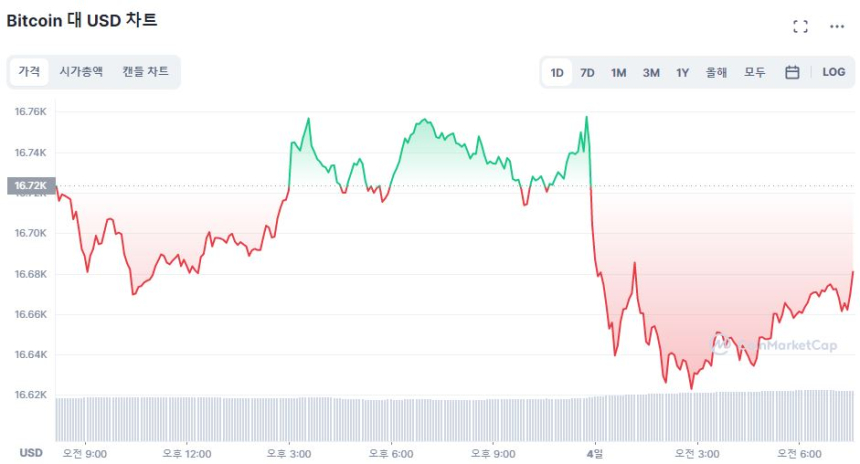The image size is (860, 464).
Task: Switch to the 가격 tab
Action: (x=29, y=71)
